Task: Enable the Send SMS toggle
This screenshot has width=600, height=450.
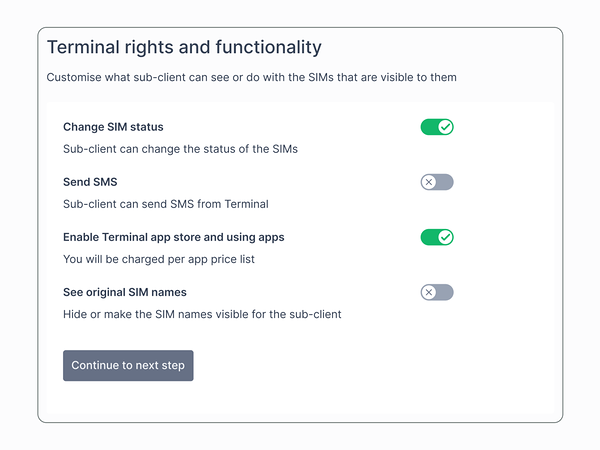Action: pyautogui.click(x=437, y=182)
